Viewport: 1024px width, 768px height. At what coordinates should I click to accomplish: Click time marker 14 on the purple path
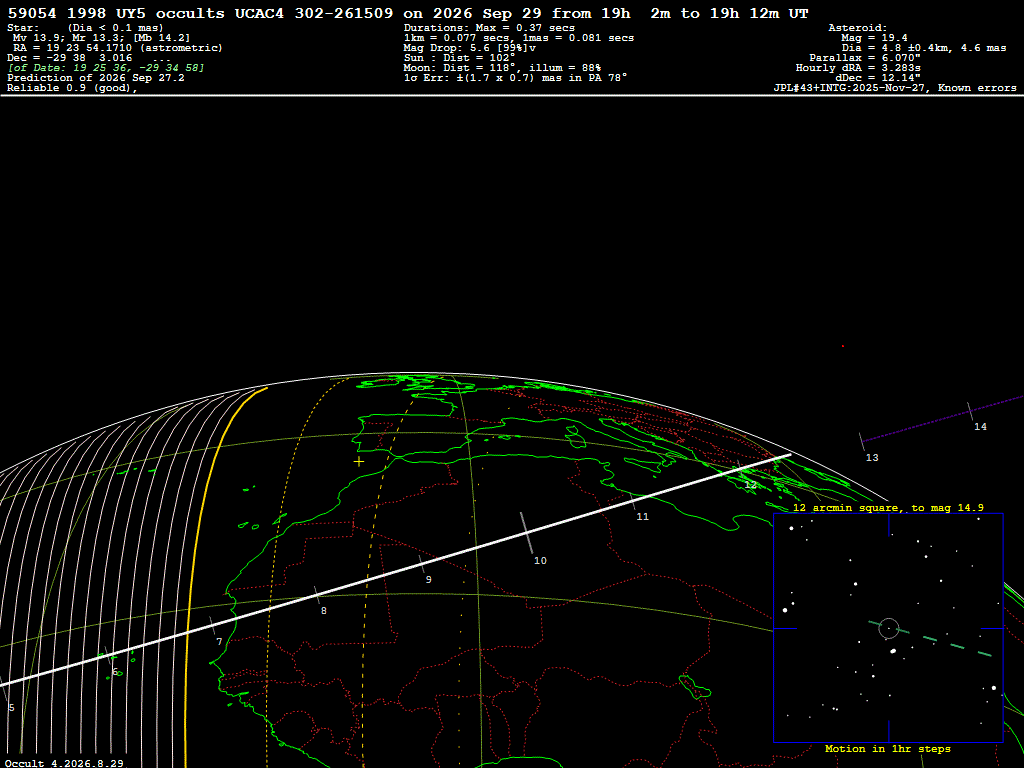980,426
